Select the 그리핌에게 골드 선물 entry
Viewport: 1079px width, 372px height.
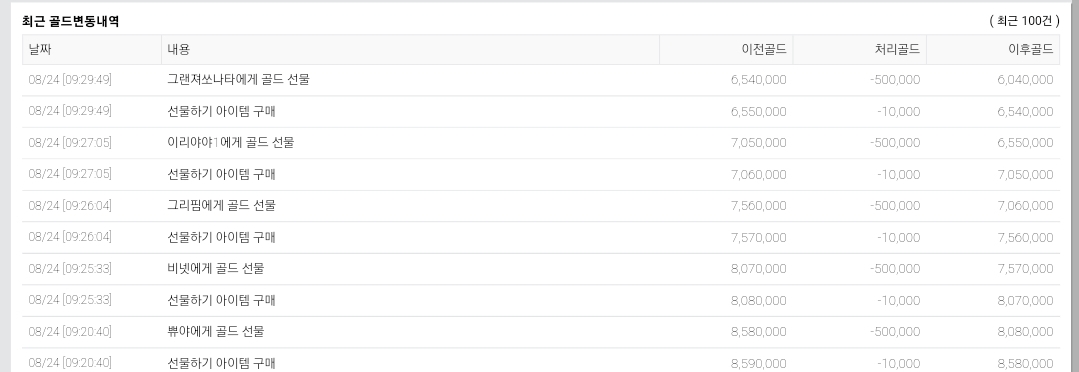point(221,206)
